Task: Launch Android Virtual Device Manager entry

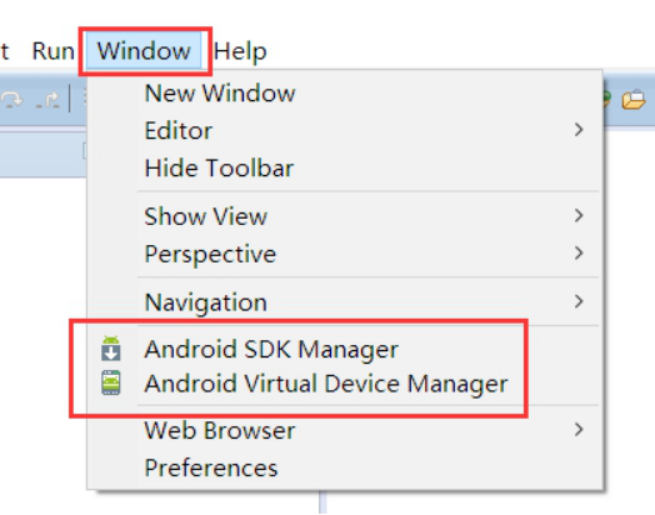Action: tap(345, 383)
